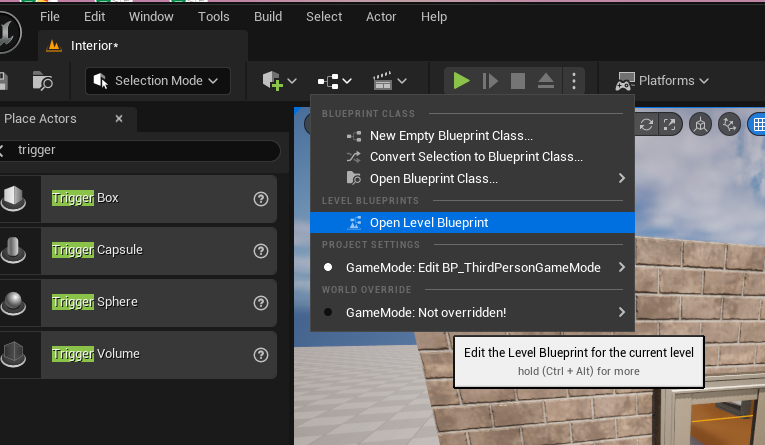
Task: Open the File menu
Action: tap(50, 17)
